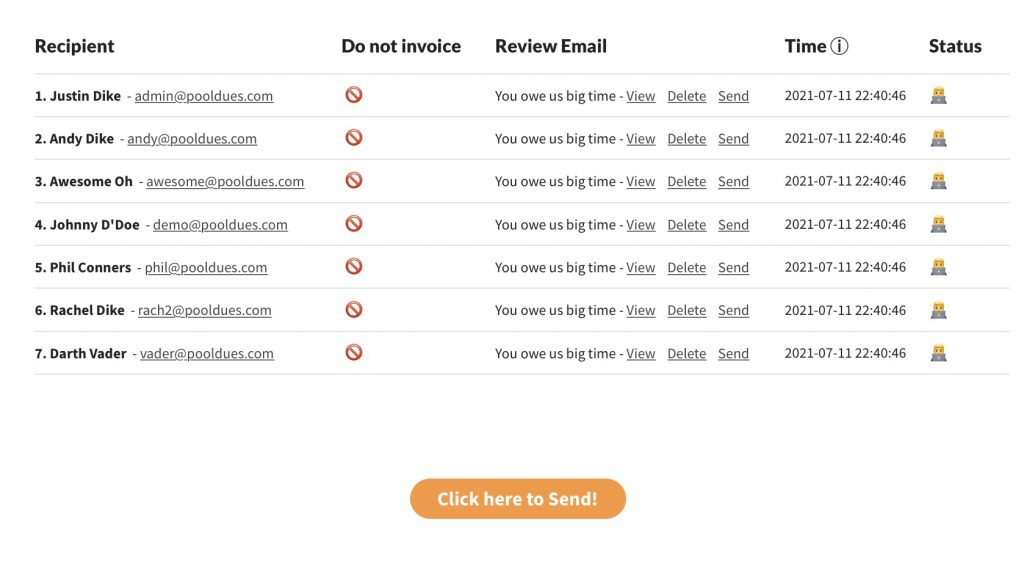This screenshot has height=564, width=1024.
Task: Delete the email for Andy Dike
Action: 686,139
